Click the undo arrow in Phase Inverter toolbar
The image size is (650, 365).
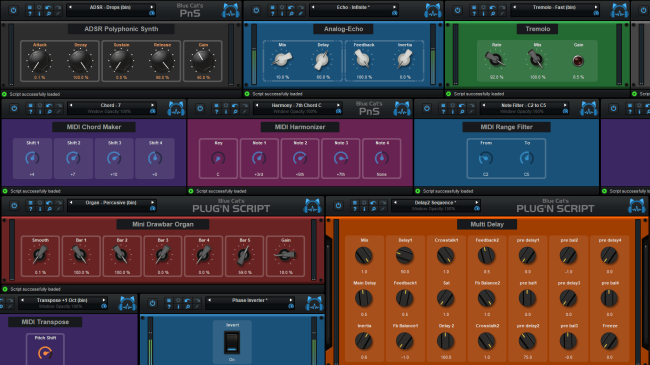(188, 301)
